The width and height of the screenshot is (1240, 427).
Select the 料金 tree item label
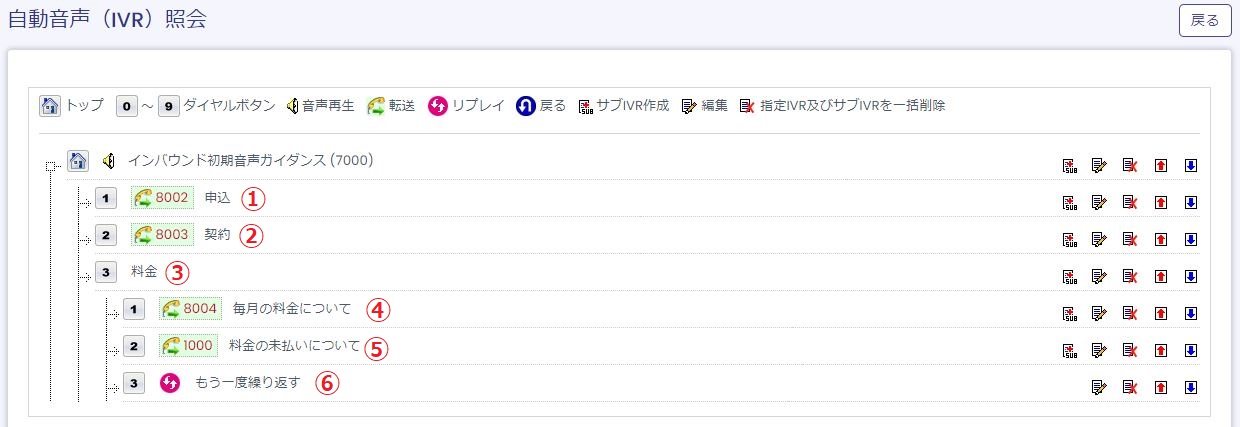(144, 272)
